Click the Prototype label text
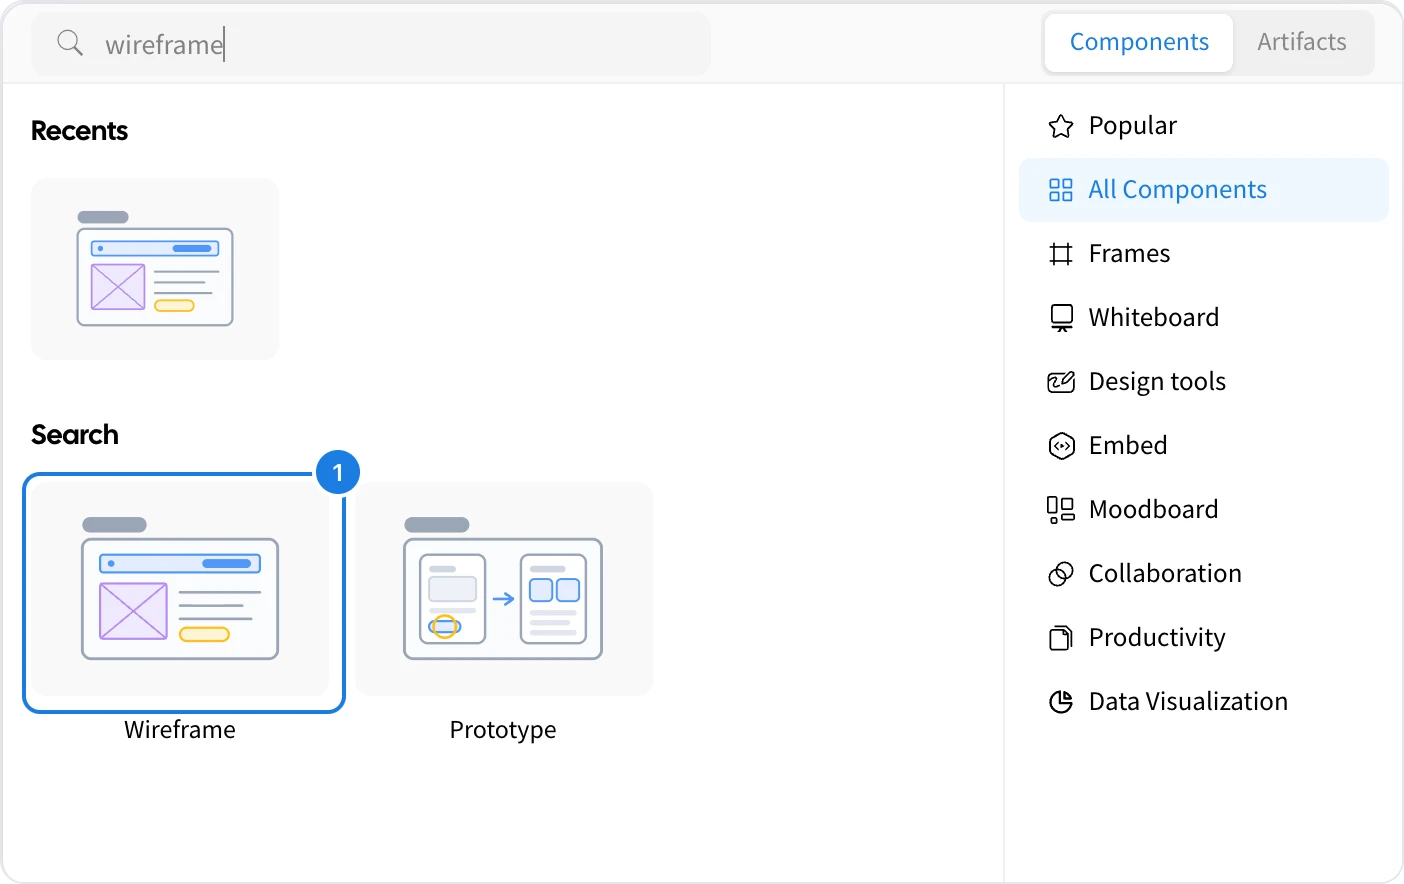1404x884 pixels. pyautogui.click(x=503, y=730)
